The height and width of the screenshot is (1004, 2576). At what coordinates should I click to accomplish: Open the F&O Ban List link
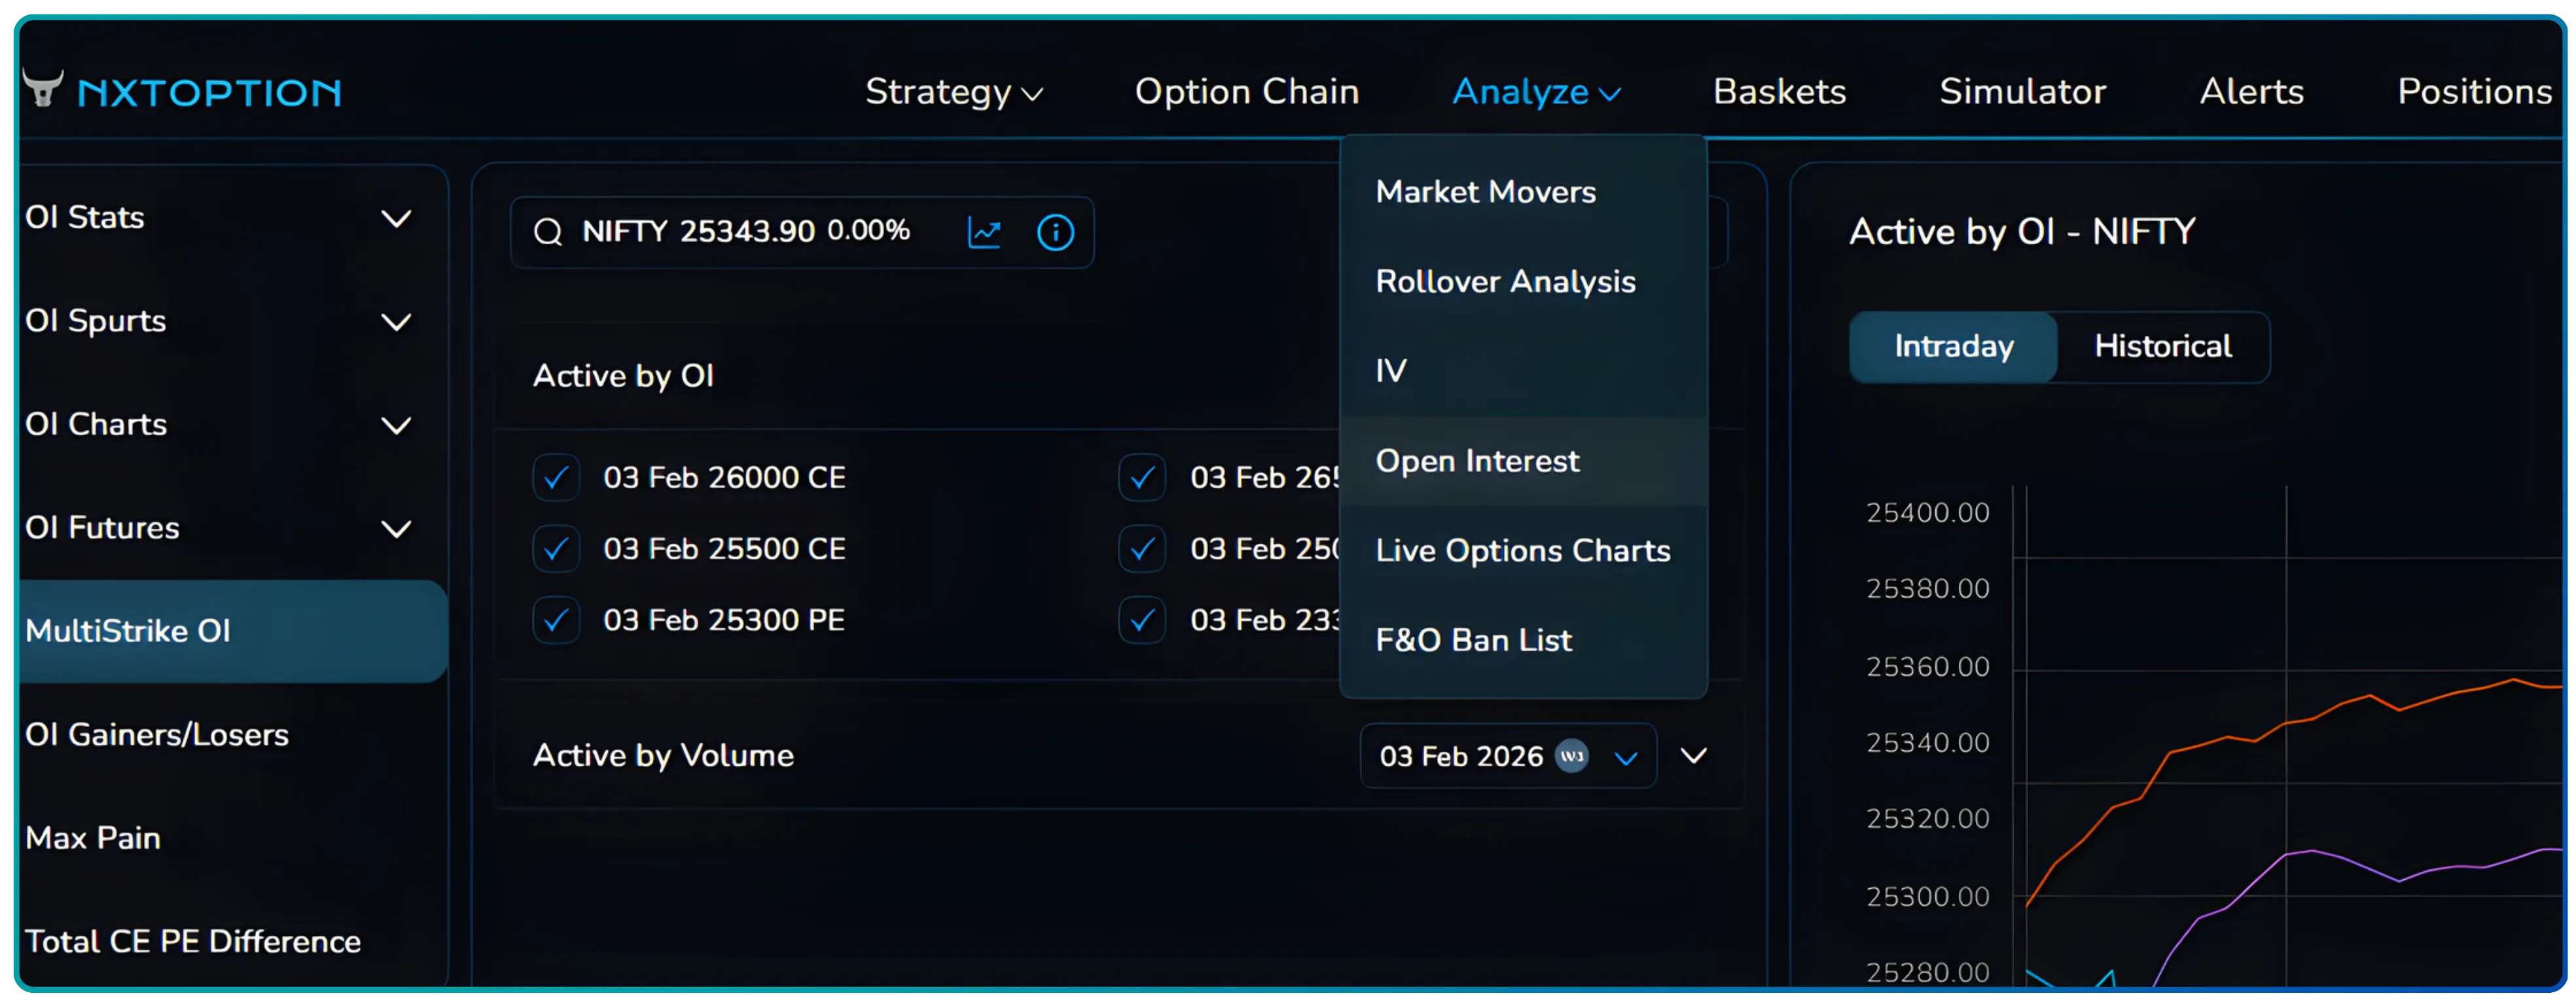click(x=1473, y=640)
